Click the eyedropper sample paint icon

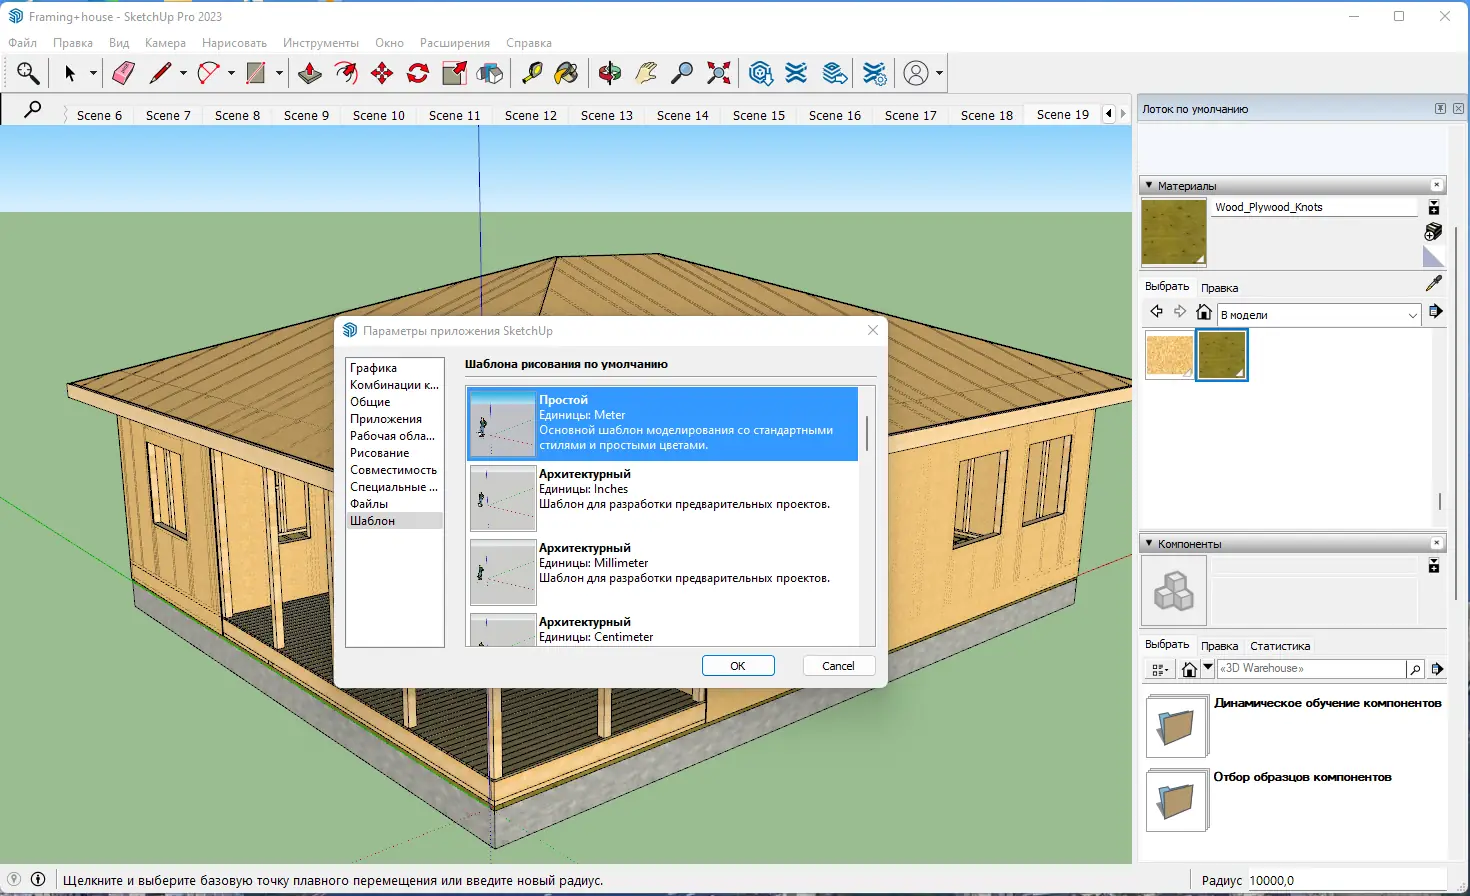[x=1433, y=284]
